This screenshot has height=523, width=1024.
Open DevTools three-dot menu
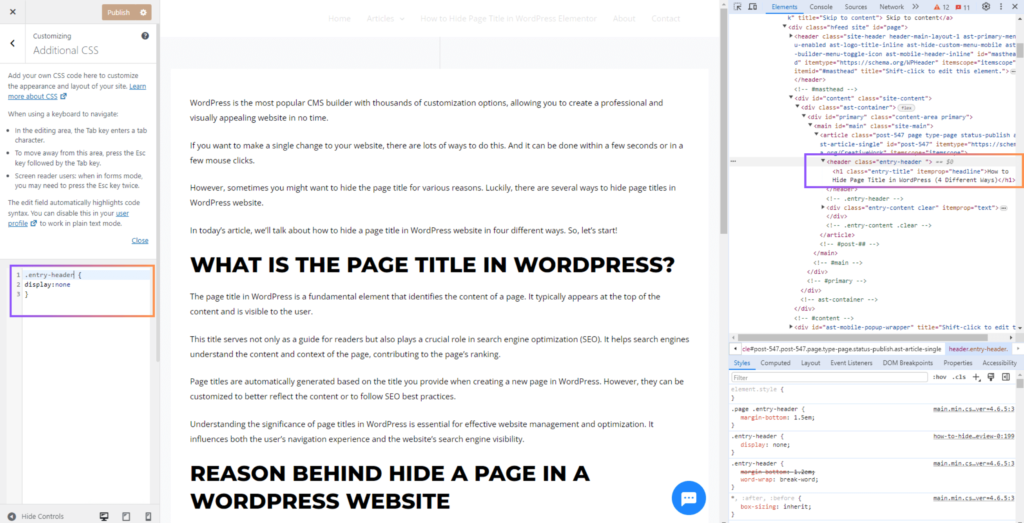pos(1001,7)
